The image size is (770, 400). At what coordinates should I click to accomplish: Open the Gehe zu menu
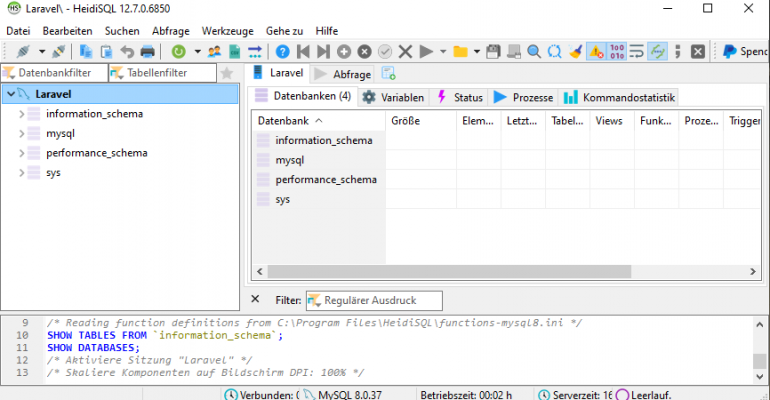285,31
